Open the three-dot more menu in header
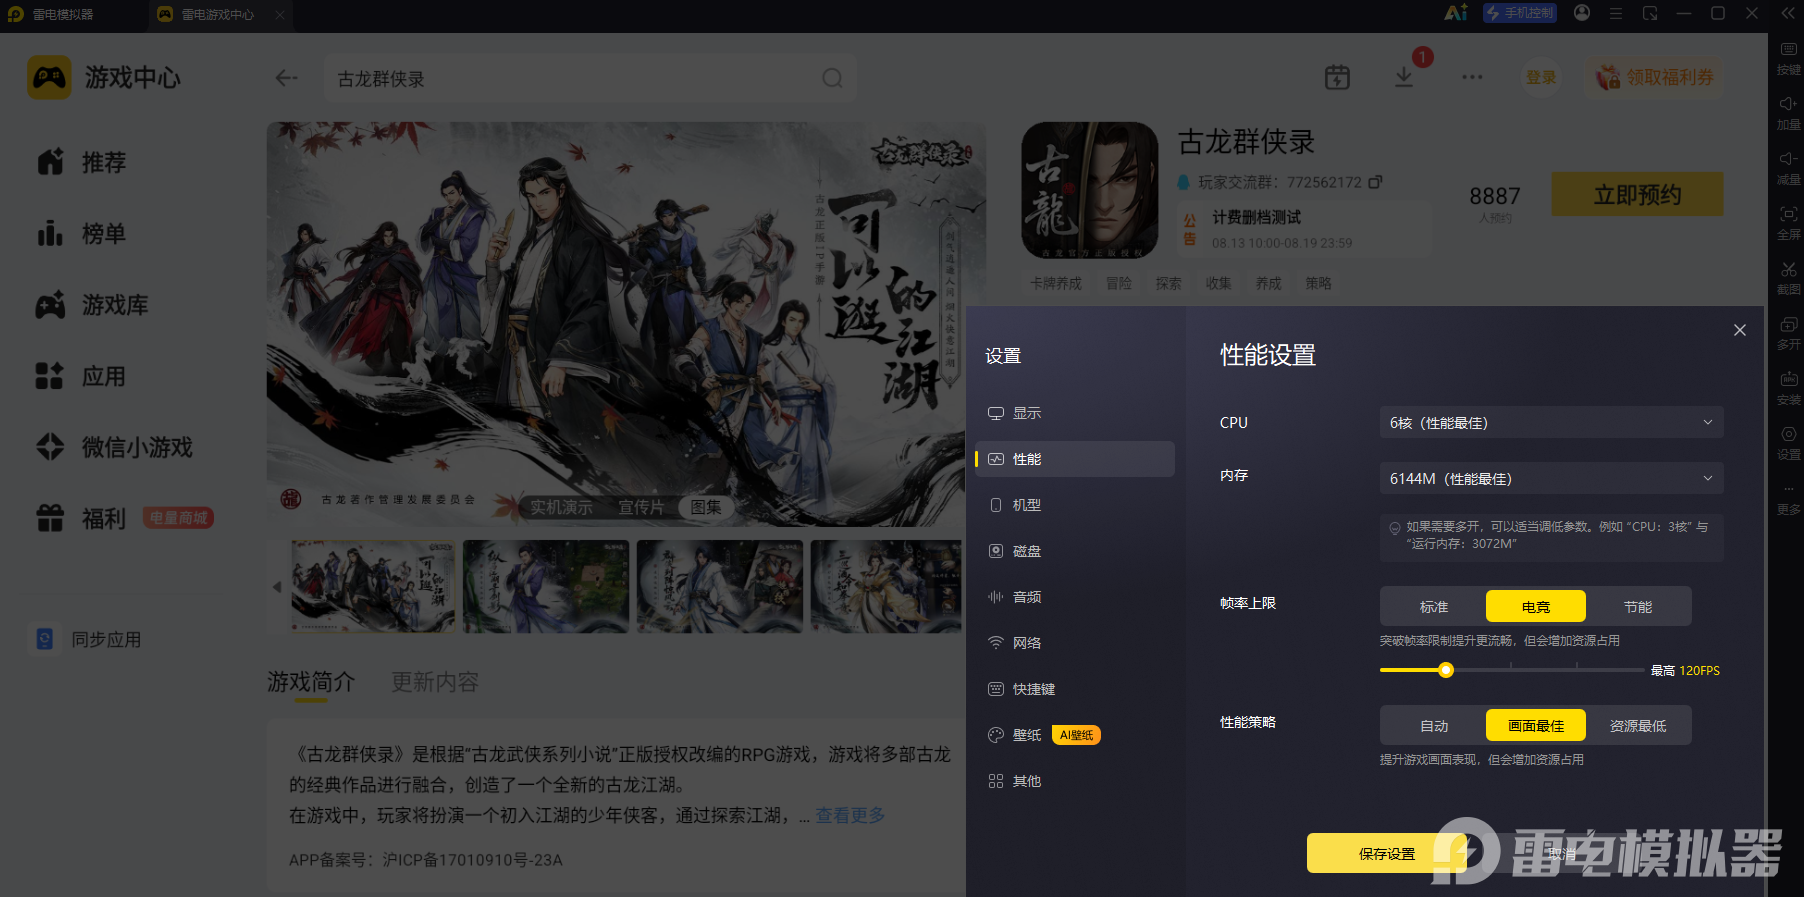This screenshot has width=1804, height=897. point(1472,77)
